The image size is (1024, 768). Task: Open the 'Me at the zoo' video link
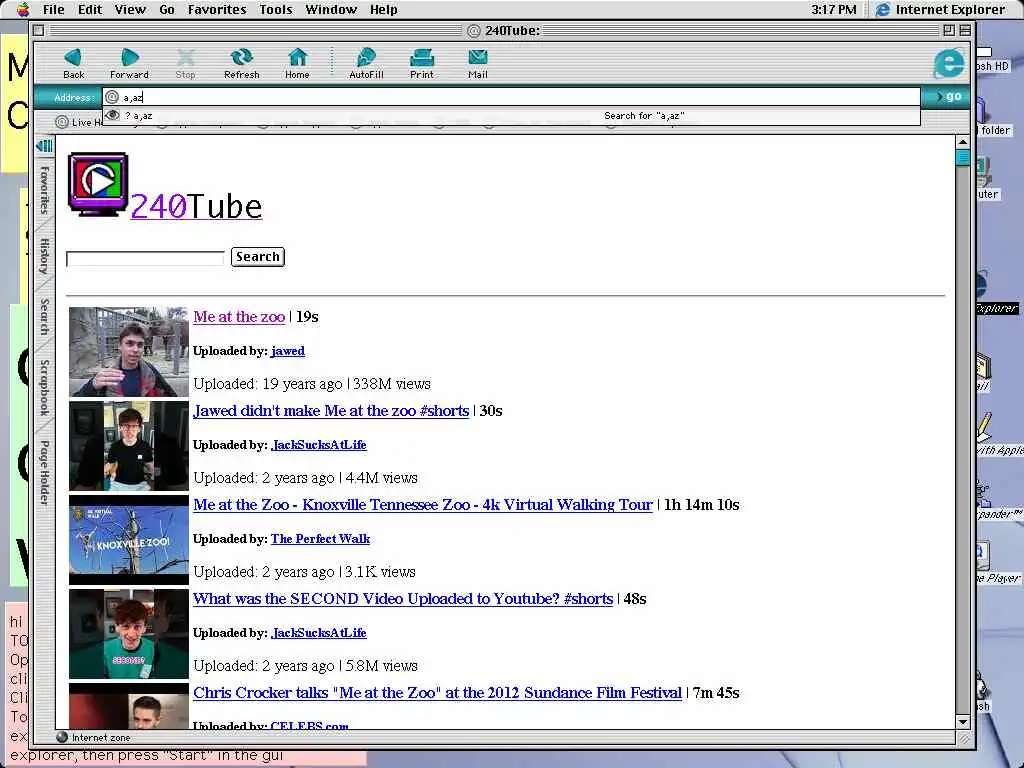pos(239,317)
